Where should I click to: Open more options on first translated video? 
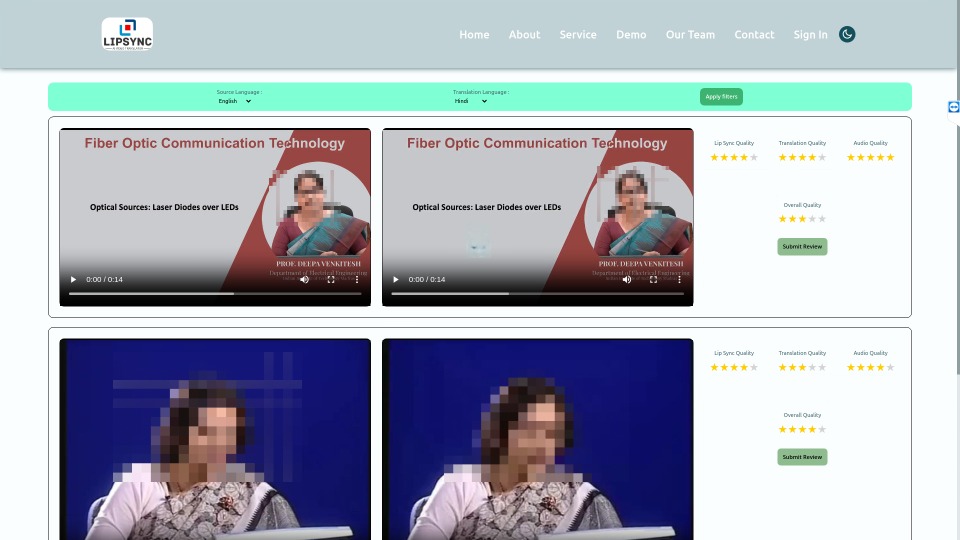point(679,279)
